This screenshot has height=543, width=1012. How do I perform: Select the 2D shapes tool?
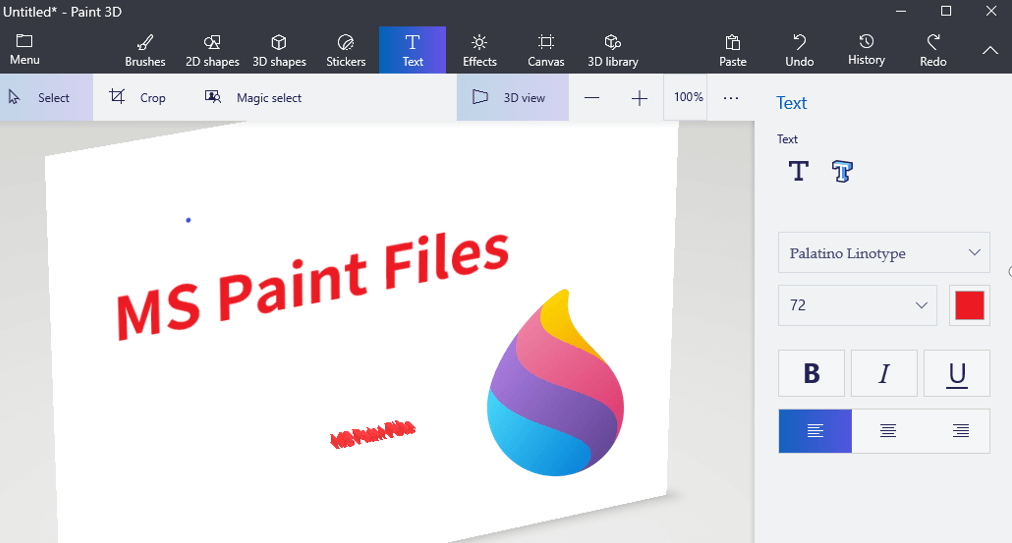(x=212, y=50)
